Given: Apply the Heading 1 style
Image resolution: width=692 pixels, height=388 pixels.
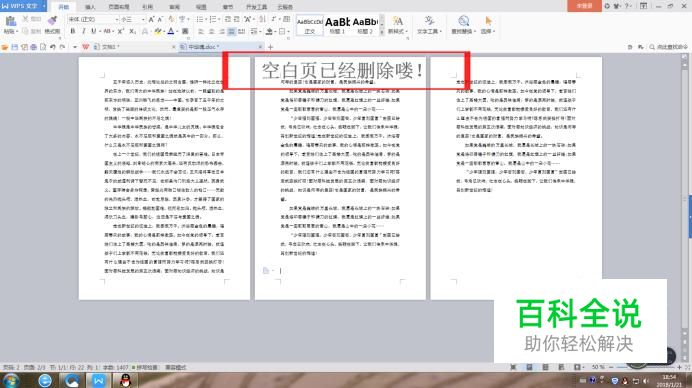Looking at the screenshot, I should coord(337,26).
